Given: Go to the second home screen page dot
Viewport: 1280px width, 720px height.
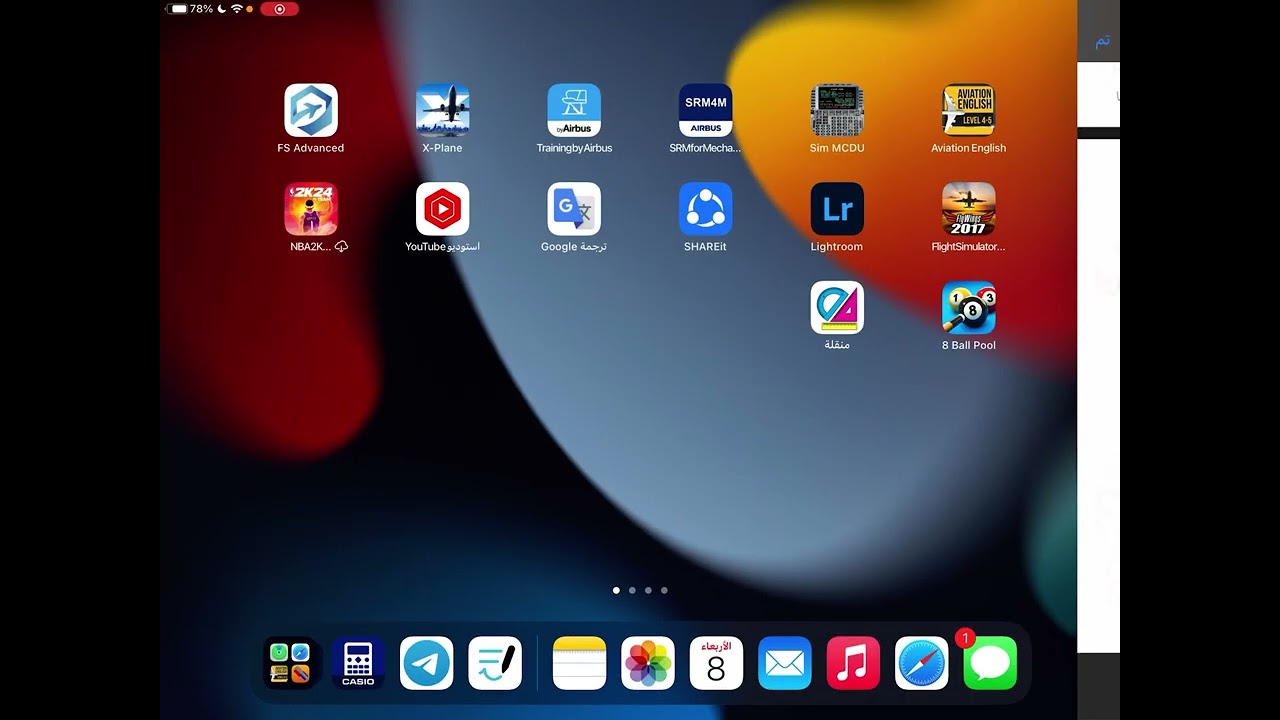Looking at the screenshot, I should coord(632,590).
